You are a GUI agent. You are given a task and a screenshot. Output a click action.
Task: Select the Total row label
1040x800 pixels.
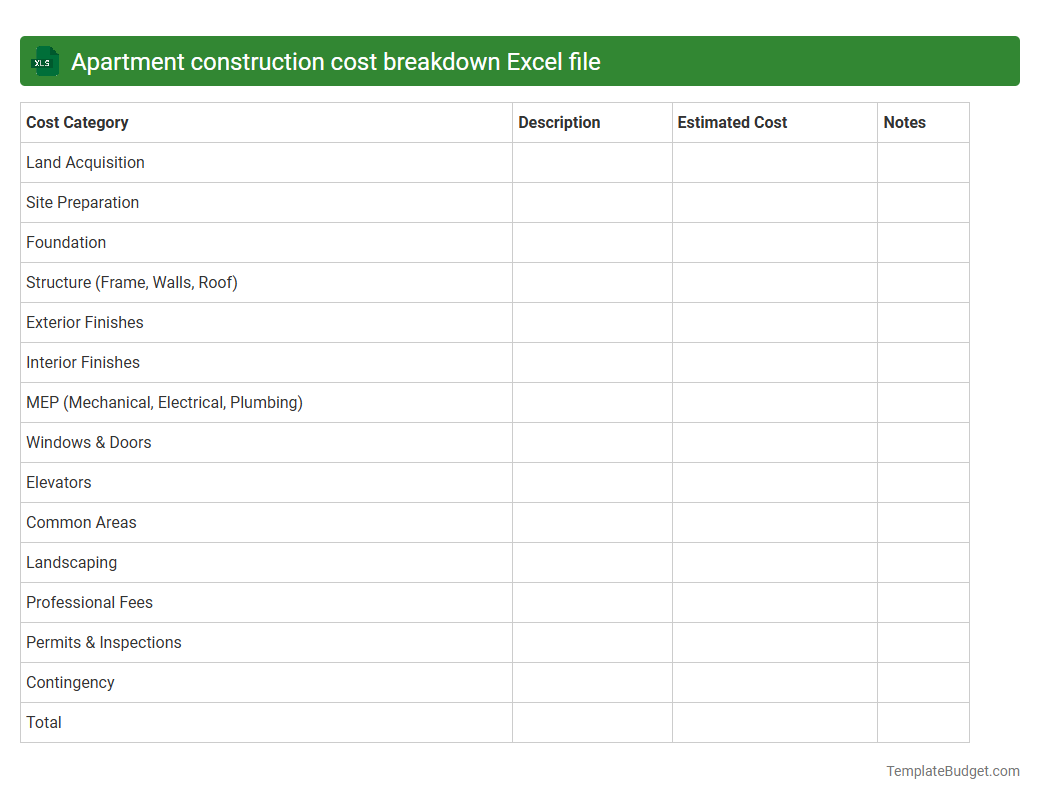tap(43, 722)
